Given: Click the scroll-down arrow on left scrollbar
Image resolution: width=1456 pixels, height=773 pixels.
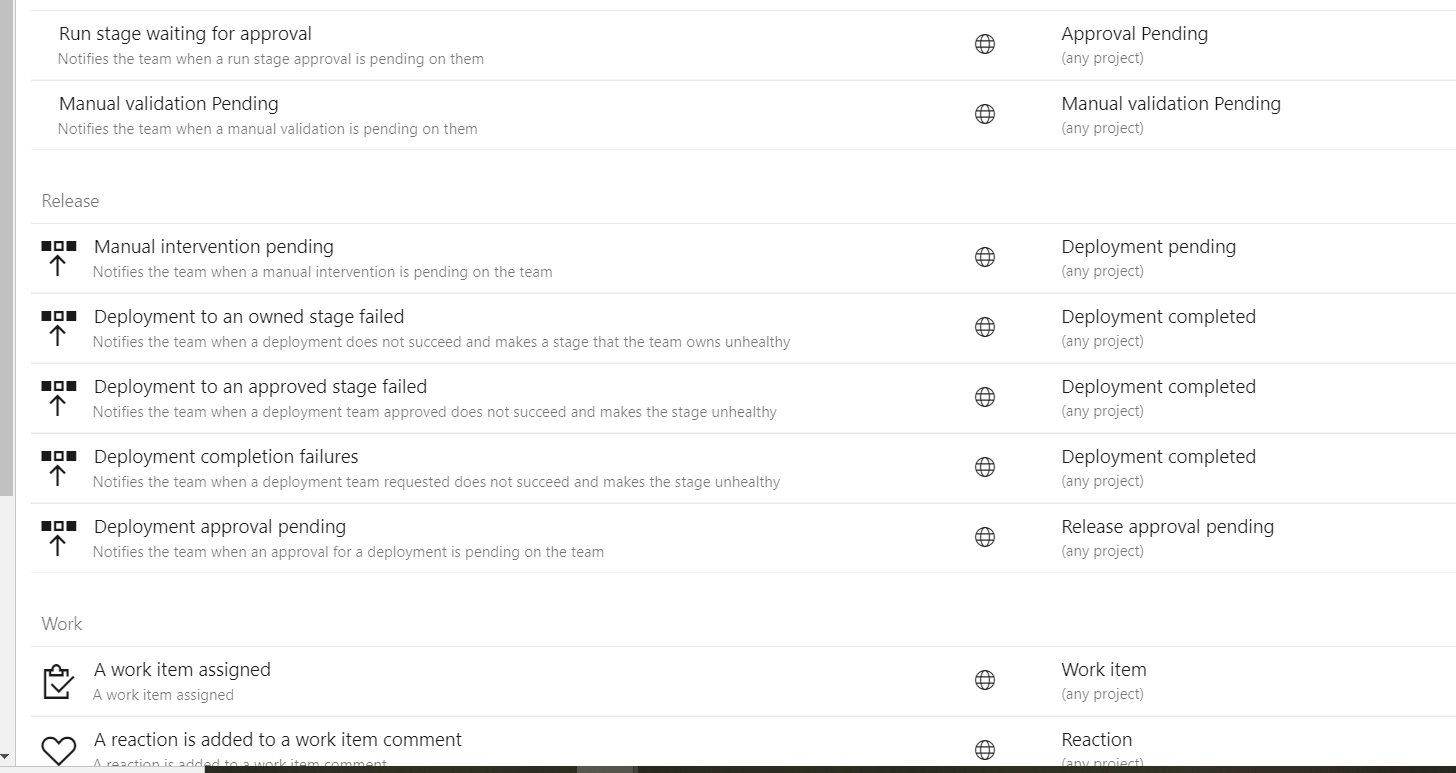Looking at the screenshot, I should (x=6, y=757).
